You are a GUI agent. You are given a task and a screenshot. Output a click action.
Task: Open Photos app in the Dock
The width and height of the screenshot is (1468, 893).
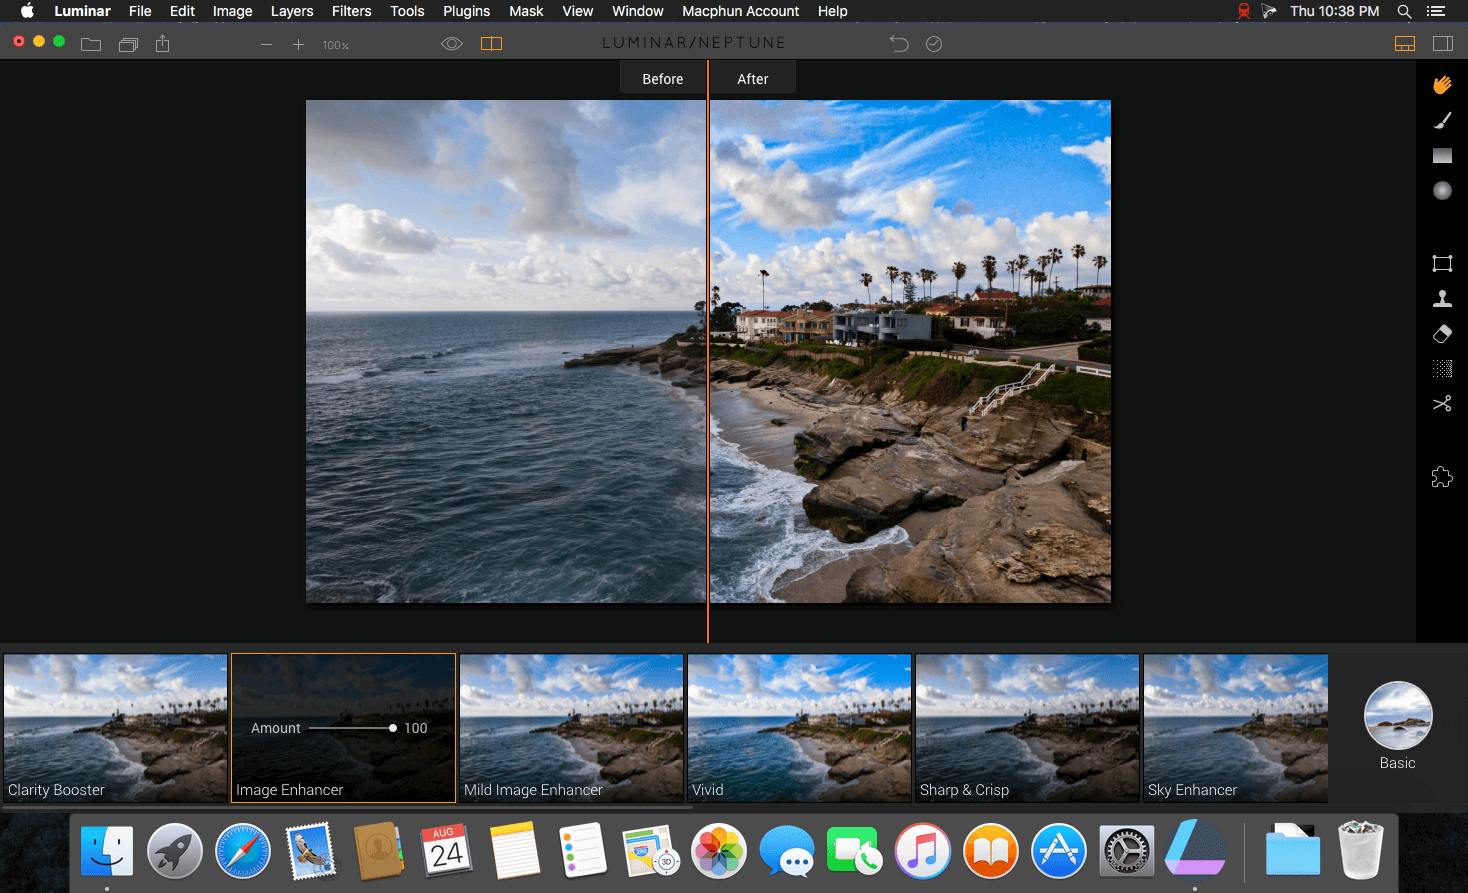719,851
